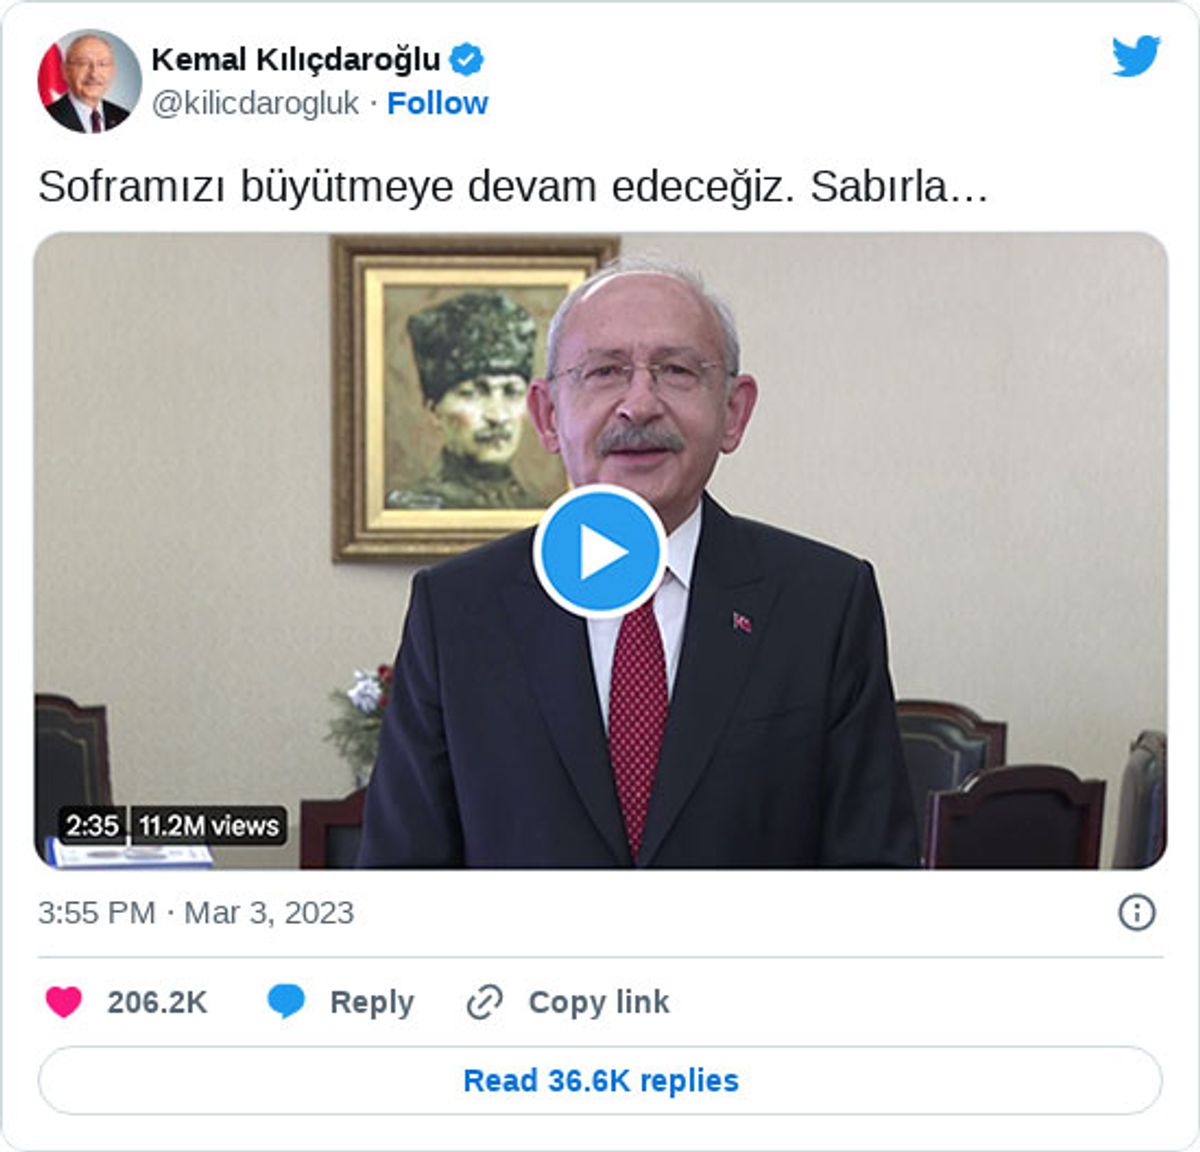Click the Copy link text
Screen dimensions: 1200x1152
click(599, 1002)
